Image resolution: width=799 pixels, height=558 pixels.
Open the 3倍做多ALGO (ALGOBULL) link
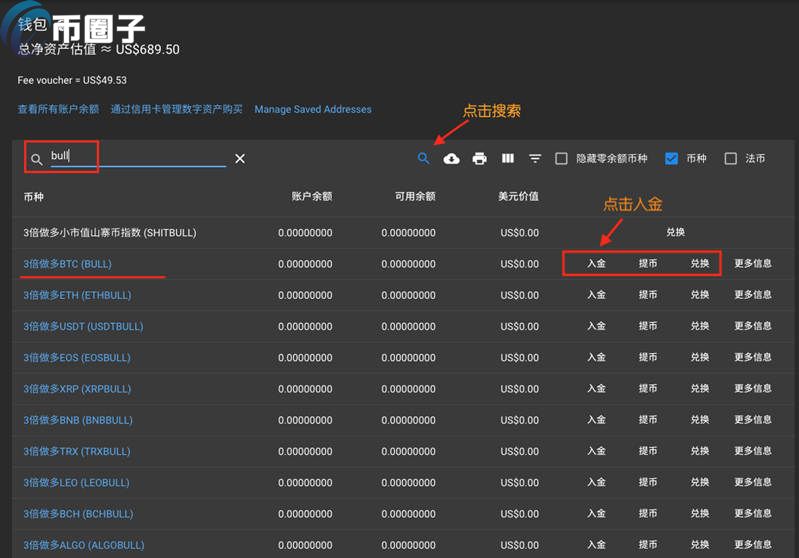(84, 545)
